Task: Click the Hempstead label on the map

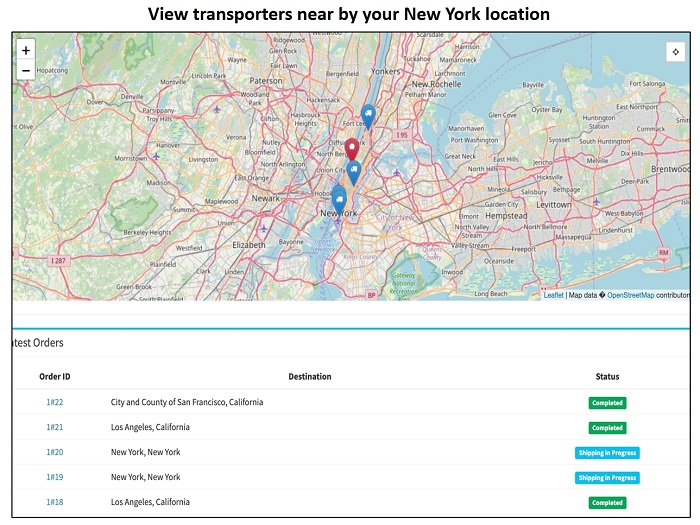Action: pos(506,216)
